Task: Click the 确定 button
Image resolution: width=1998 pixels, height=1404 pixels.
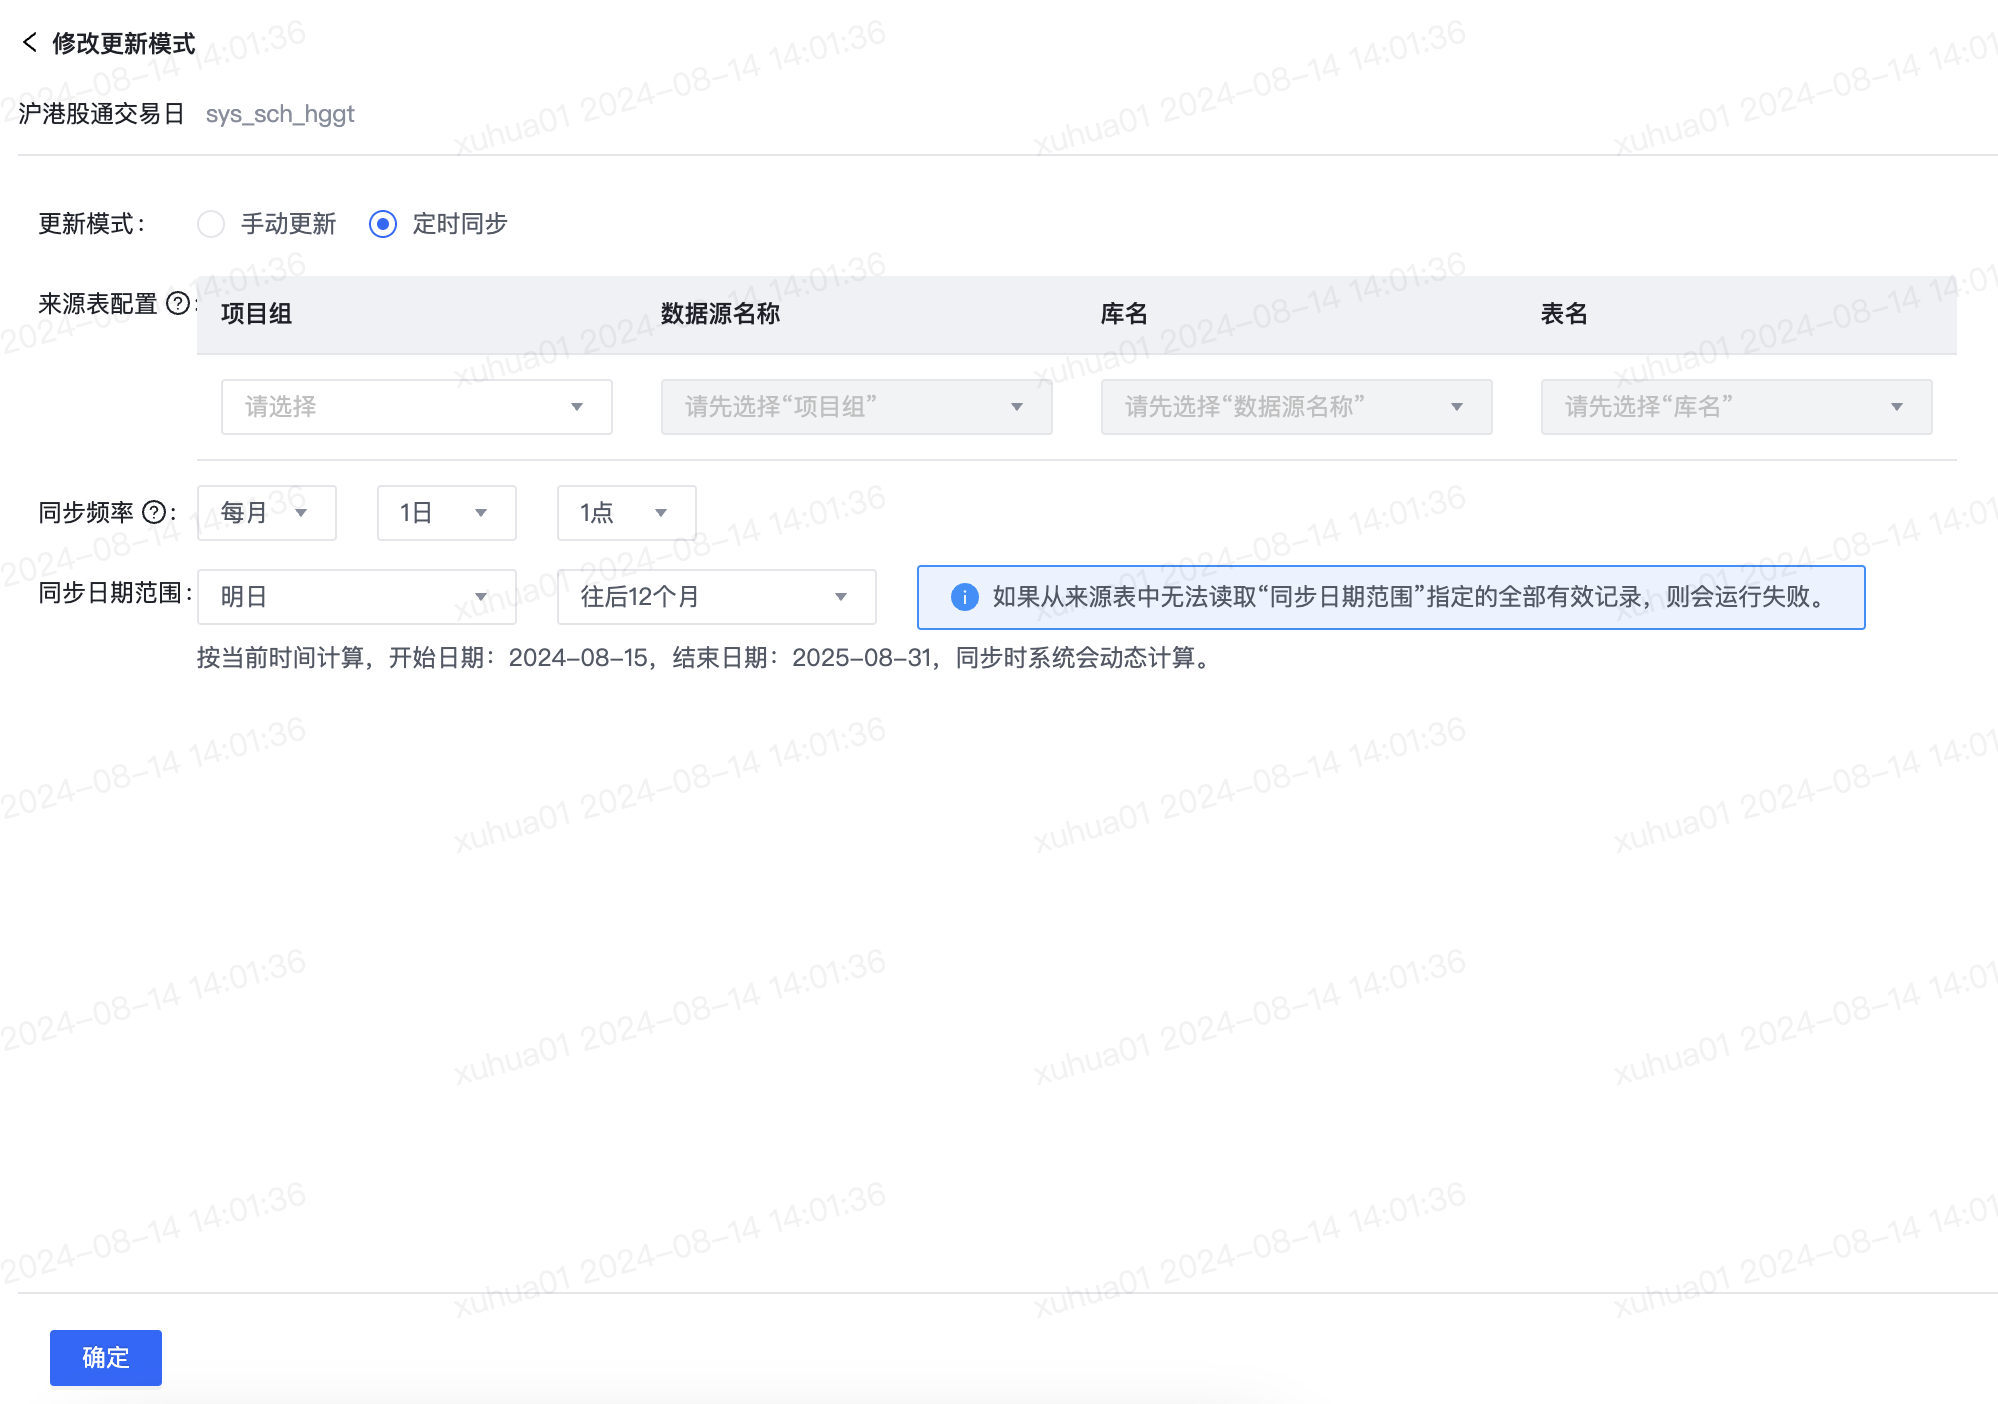Action: tap(106, 1357)
